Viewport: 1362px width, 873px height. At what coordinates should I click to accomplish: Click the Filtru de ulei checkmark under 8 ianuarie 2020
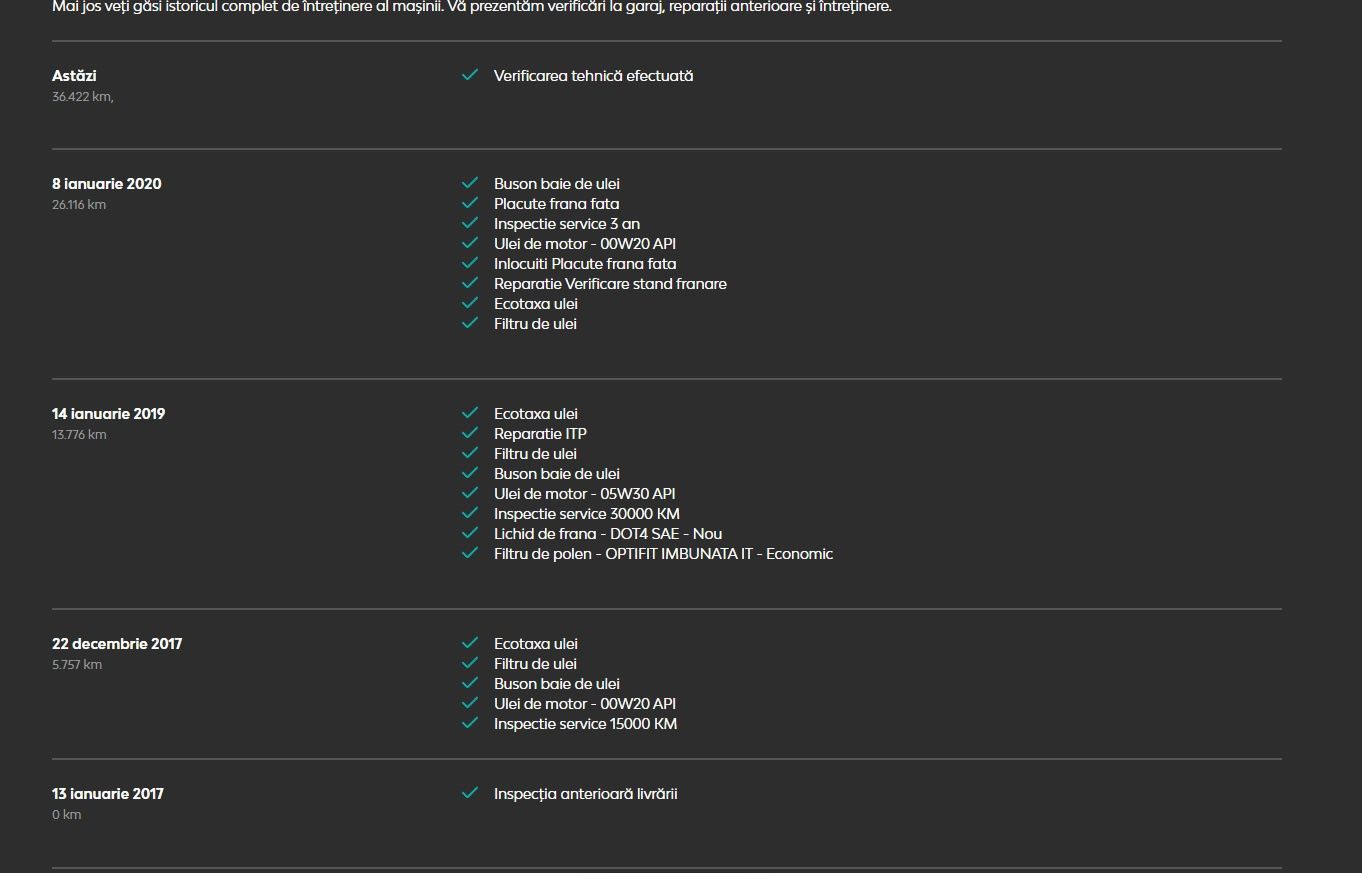tap(470, 323)
